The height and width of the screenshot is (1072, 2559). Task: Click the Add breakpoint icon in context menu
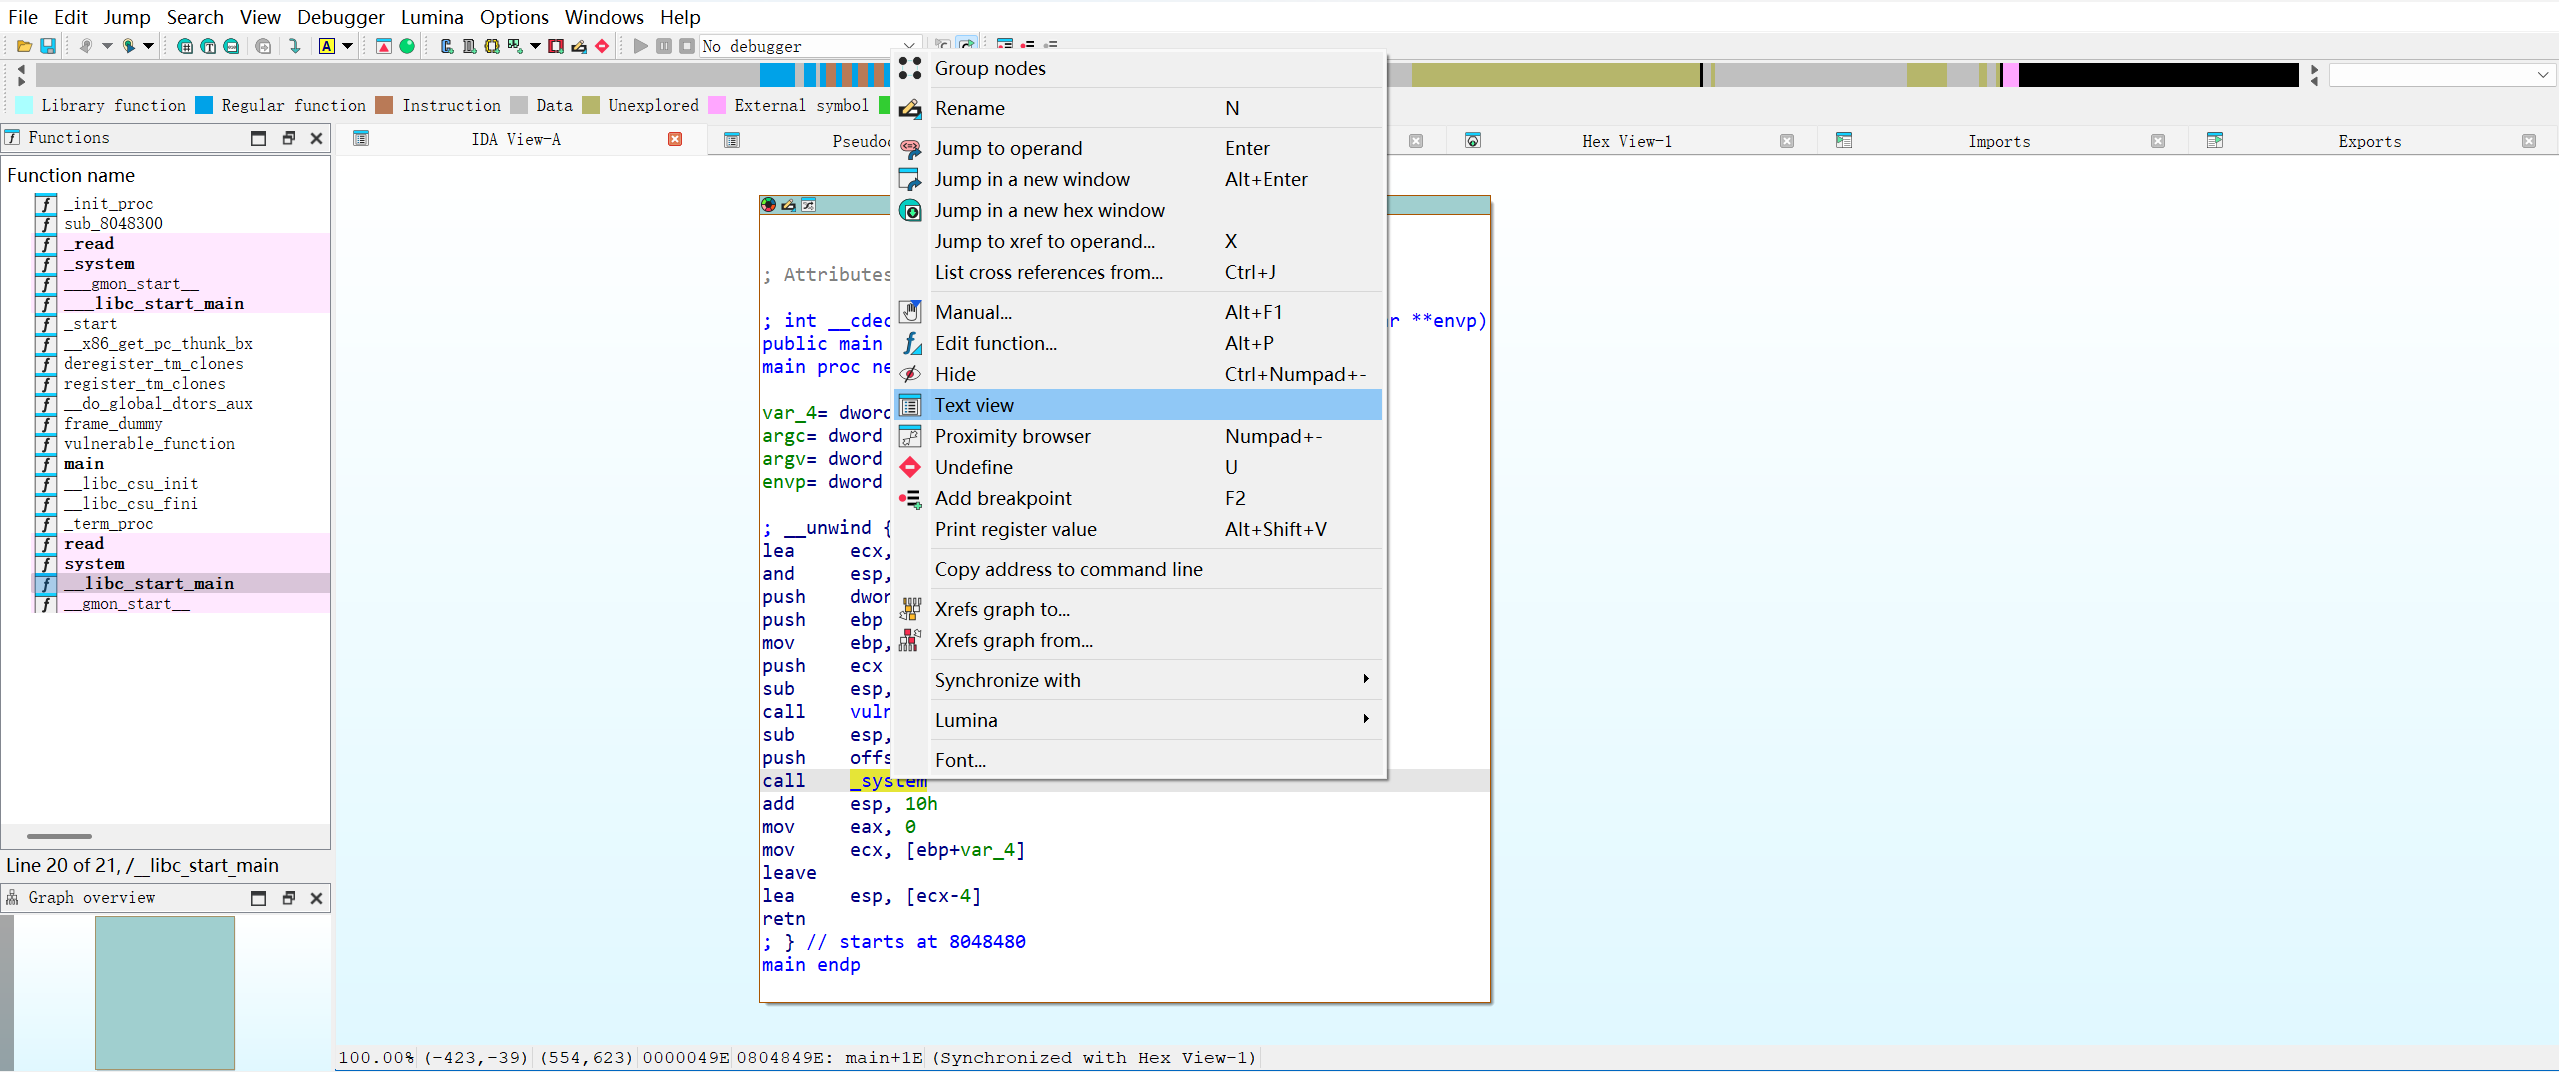[x=910, y=498]
